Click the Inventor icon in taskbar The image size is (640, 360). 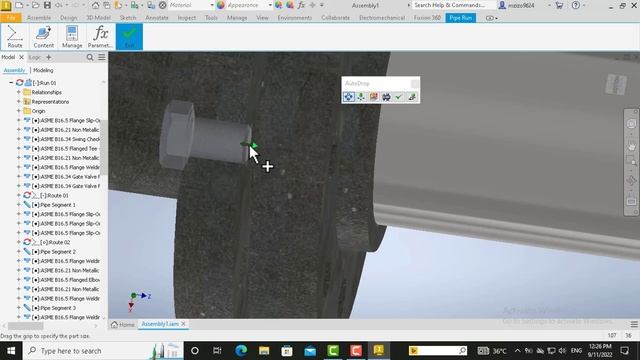coord(379,351)
